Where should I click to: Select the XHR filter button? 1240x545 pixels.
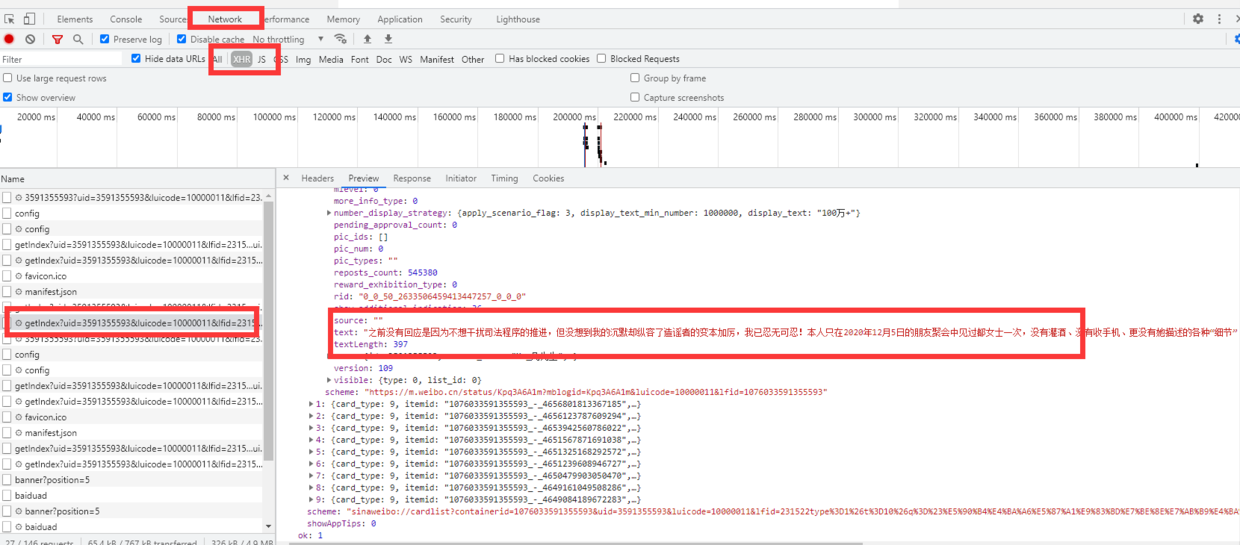click(241, 60)
